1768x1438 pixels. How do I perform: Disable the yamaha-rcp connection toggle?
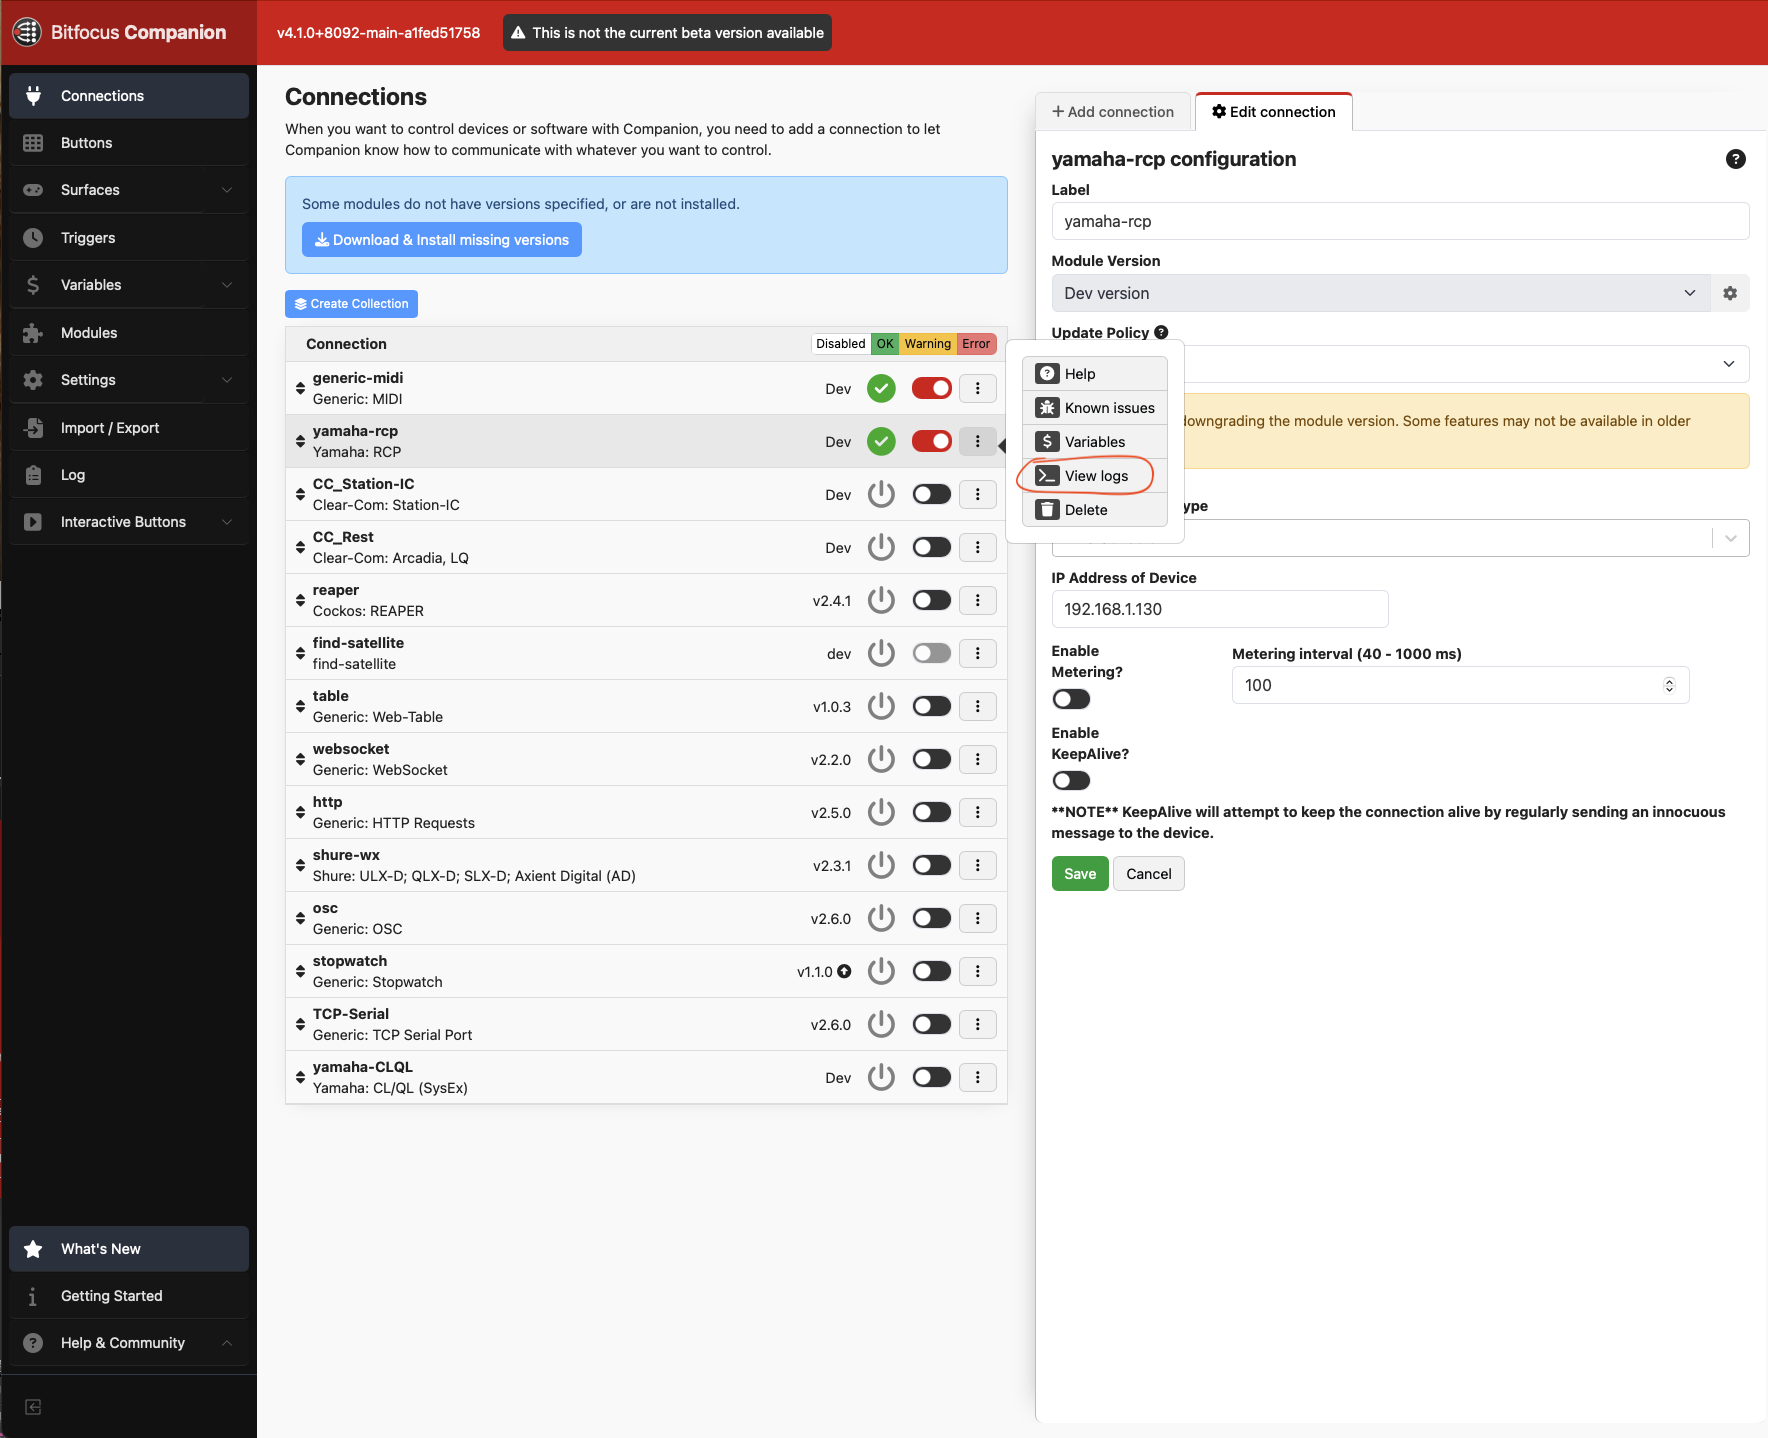(x=931, y=441)
